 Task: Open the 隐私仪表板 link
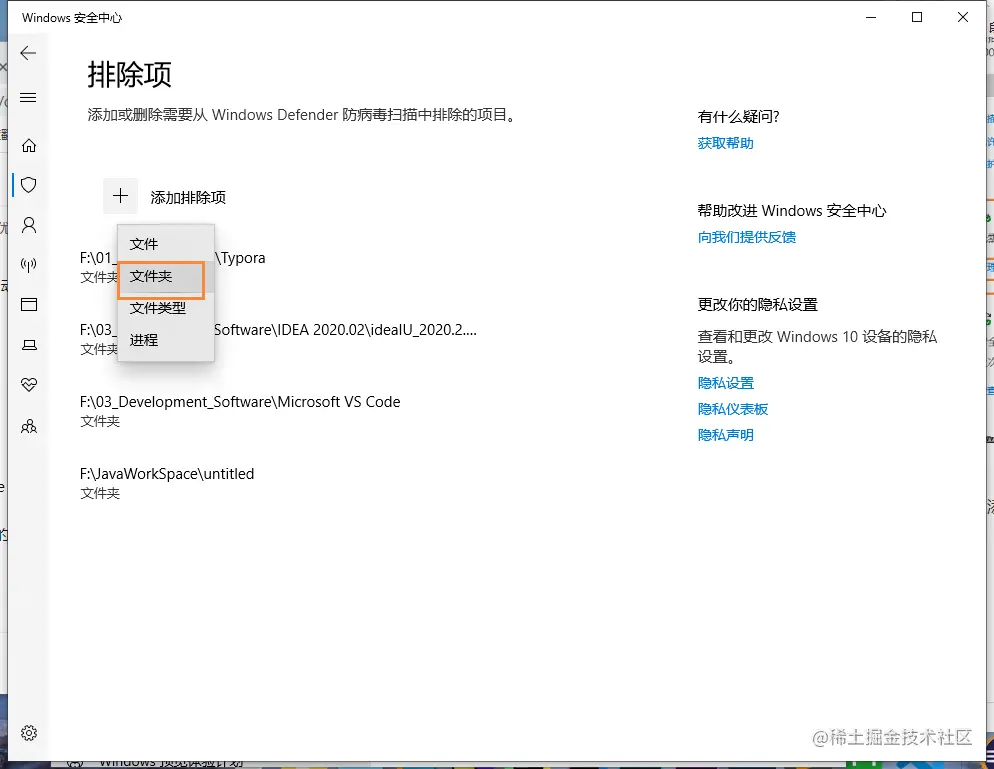733,409
